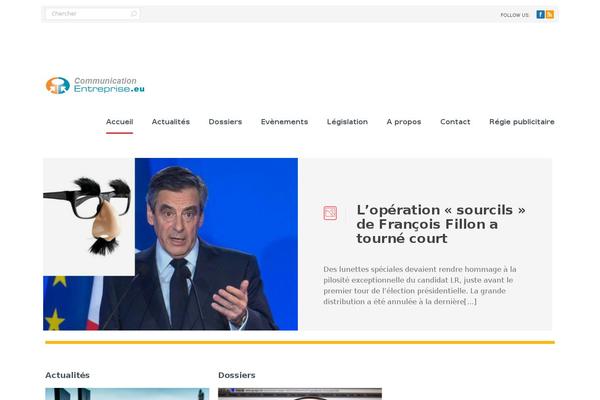Screen dimensions: 600x400
Task: Click the FOLLOW US label
Action: [515, 15]
